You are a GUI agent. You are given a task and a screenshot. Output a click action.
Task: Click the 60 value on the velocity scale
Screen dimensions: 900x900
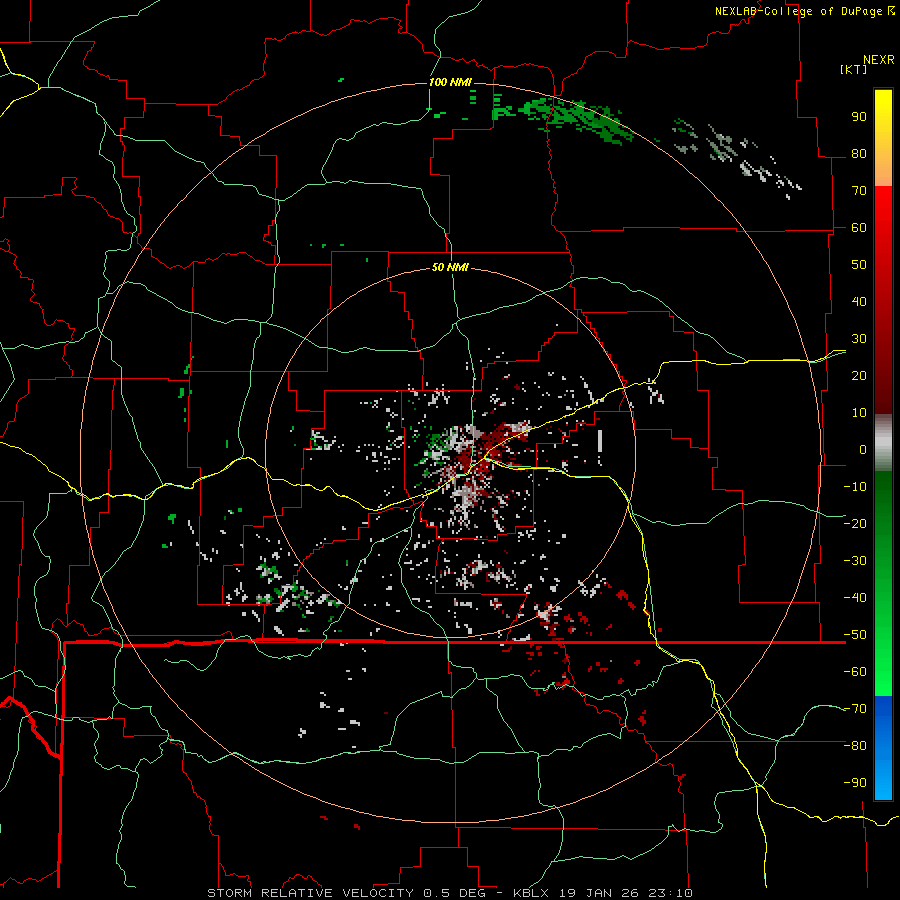(859, 228)
